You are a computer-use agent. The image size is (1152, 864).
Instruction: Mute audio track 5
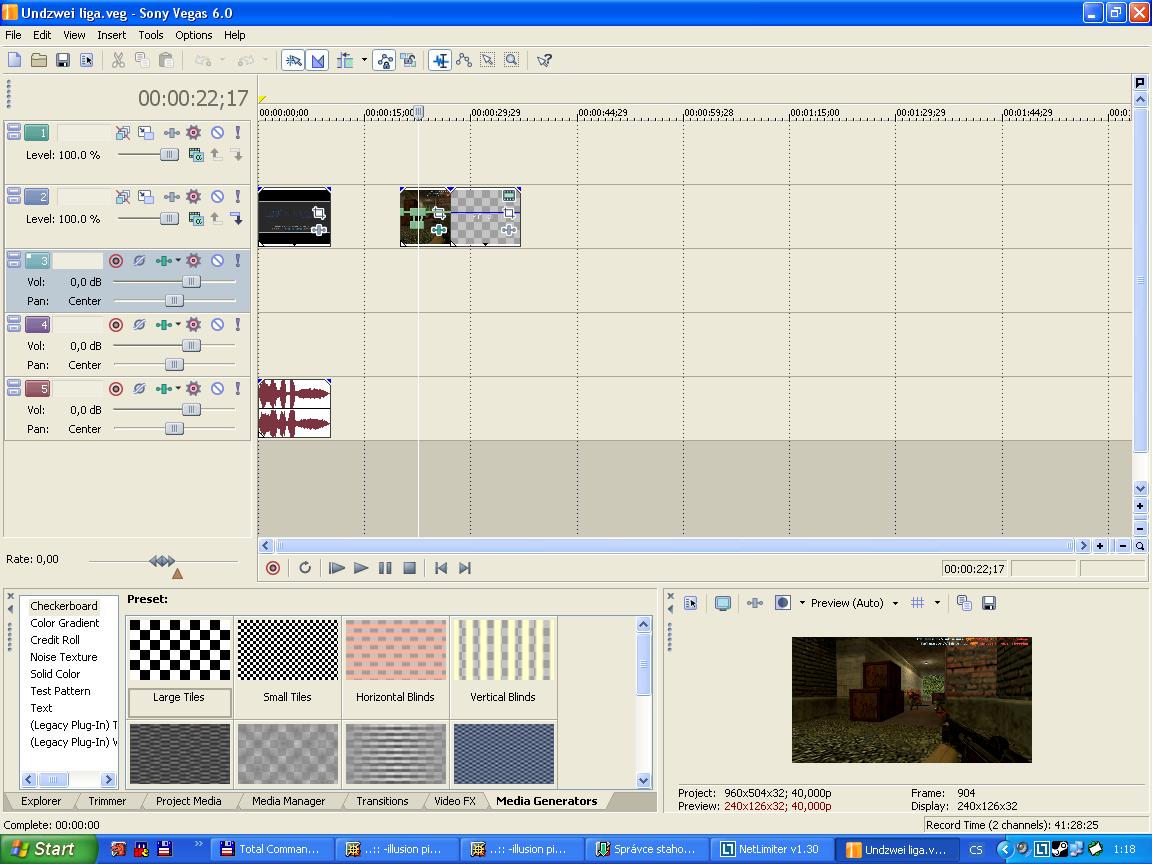click(x=217, y=389)
